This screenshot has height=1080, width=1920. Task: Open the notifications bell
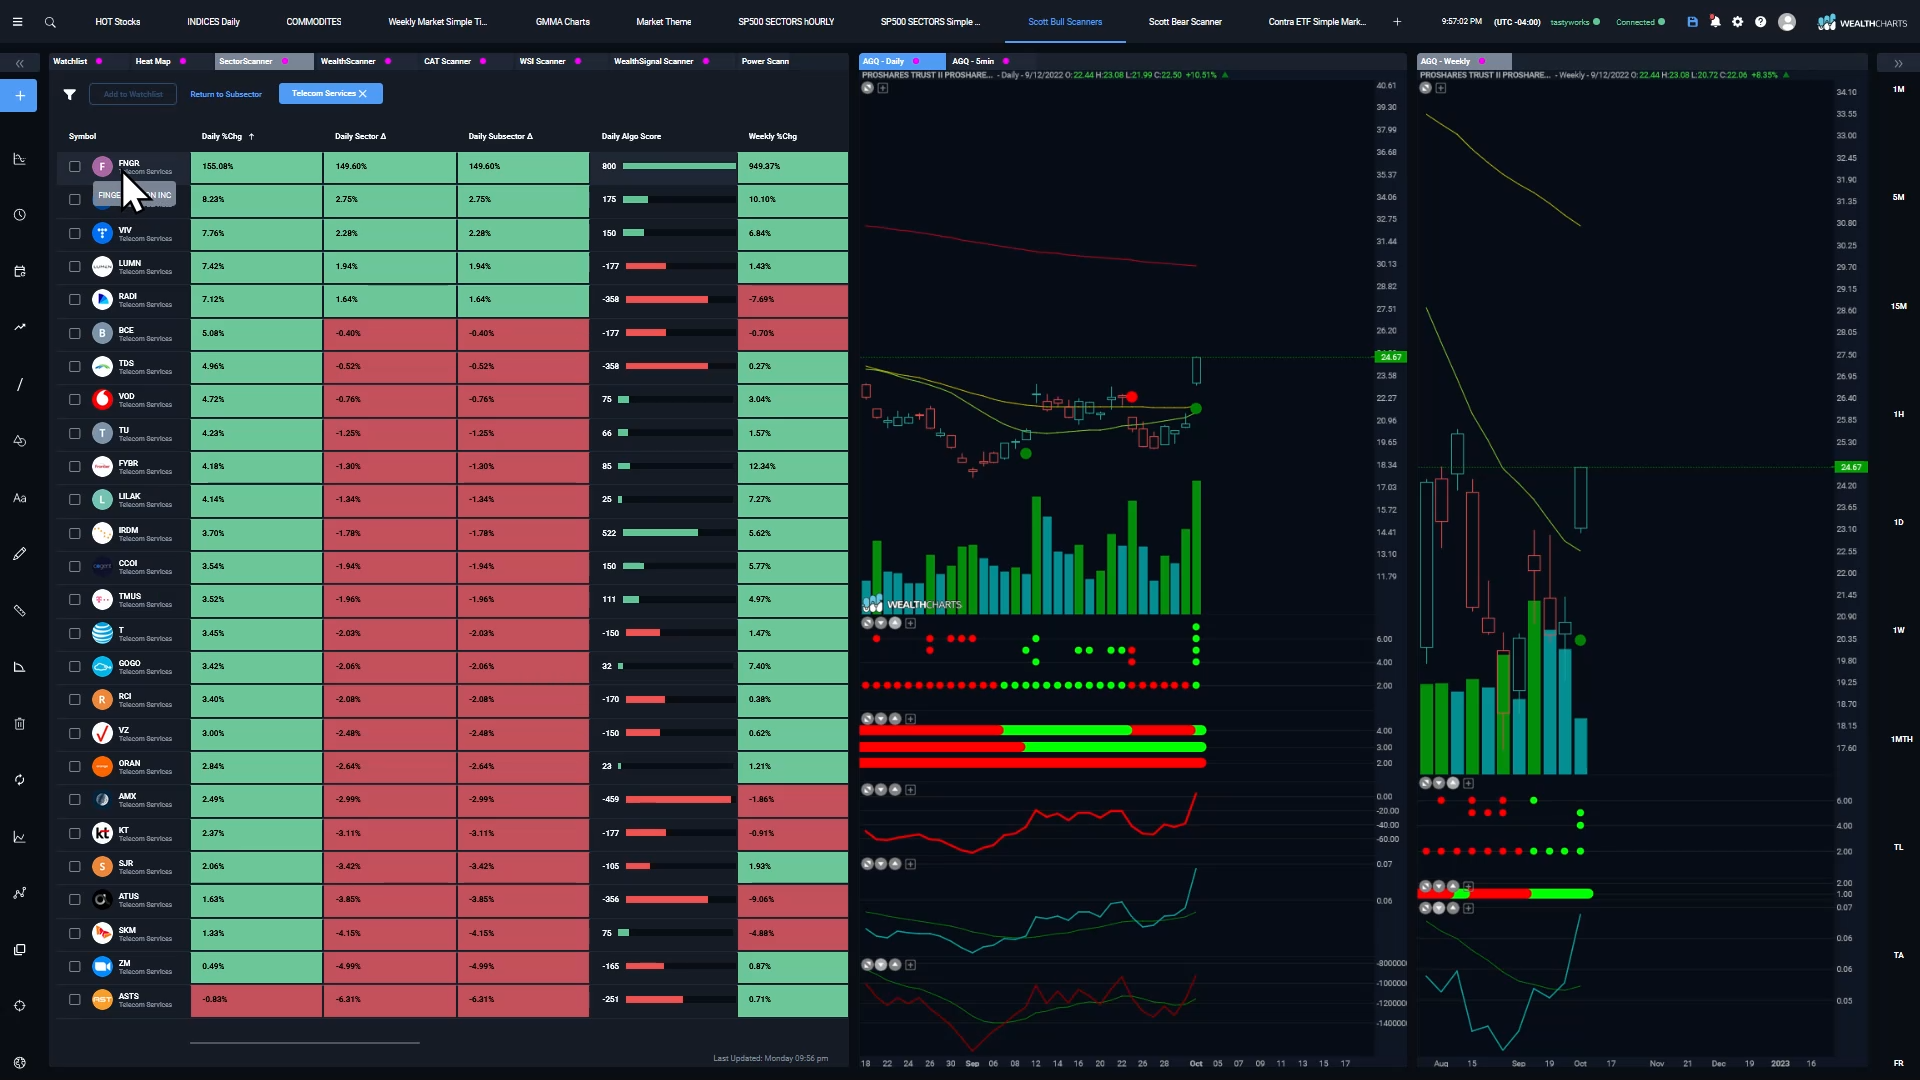click(x=1715, y=22)
